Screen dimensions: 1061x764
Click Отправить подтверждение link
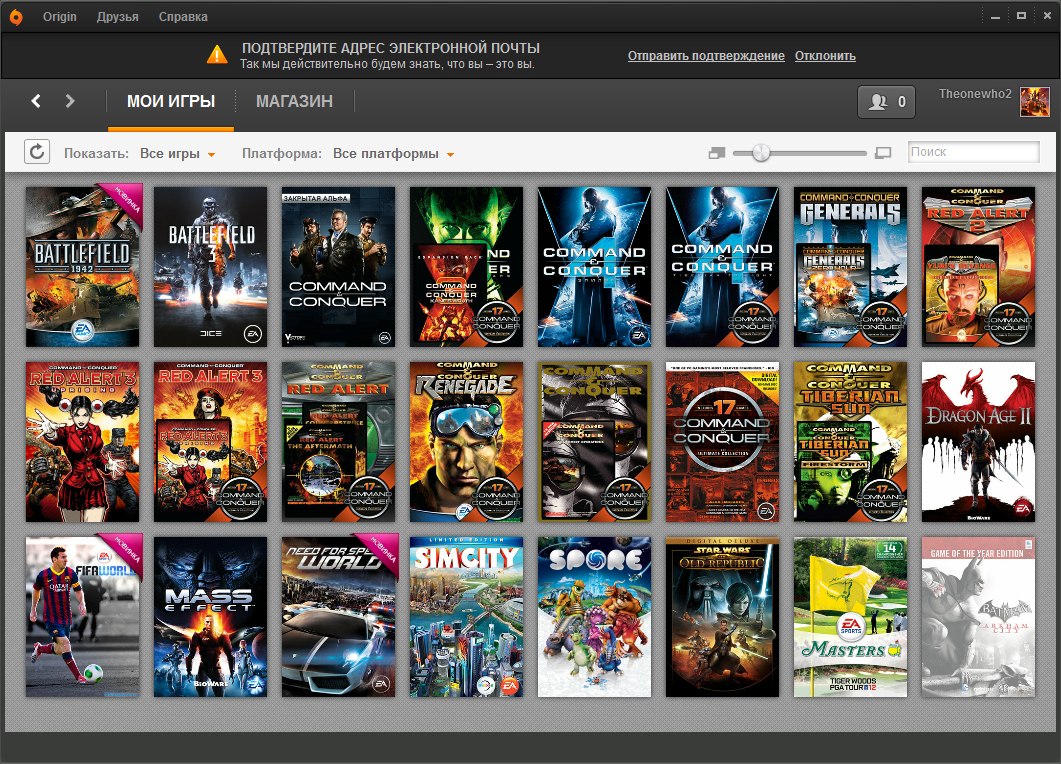(706, 56)
